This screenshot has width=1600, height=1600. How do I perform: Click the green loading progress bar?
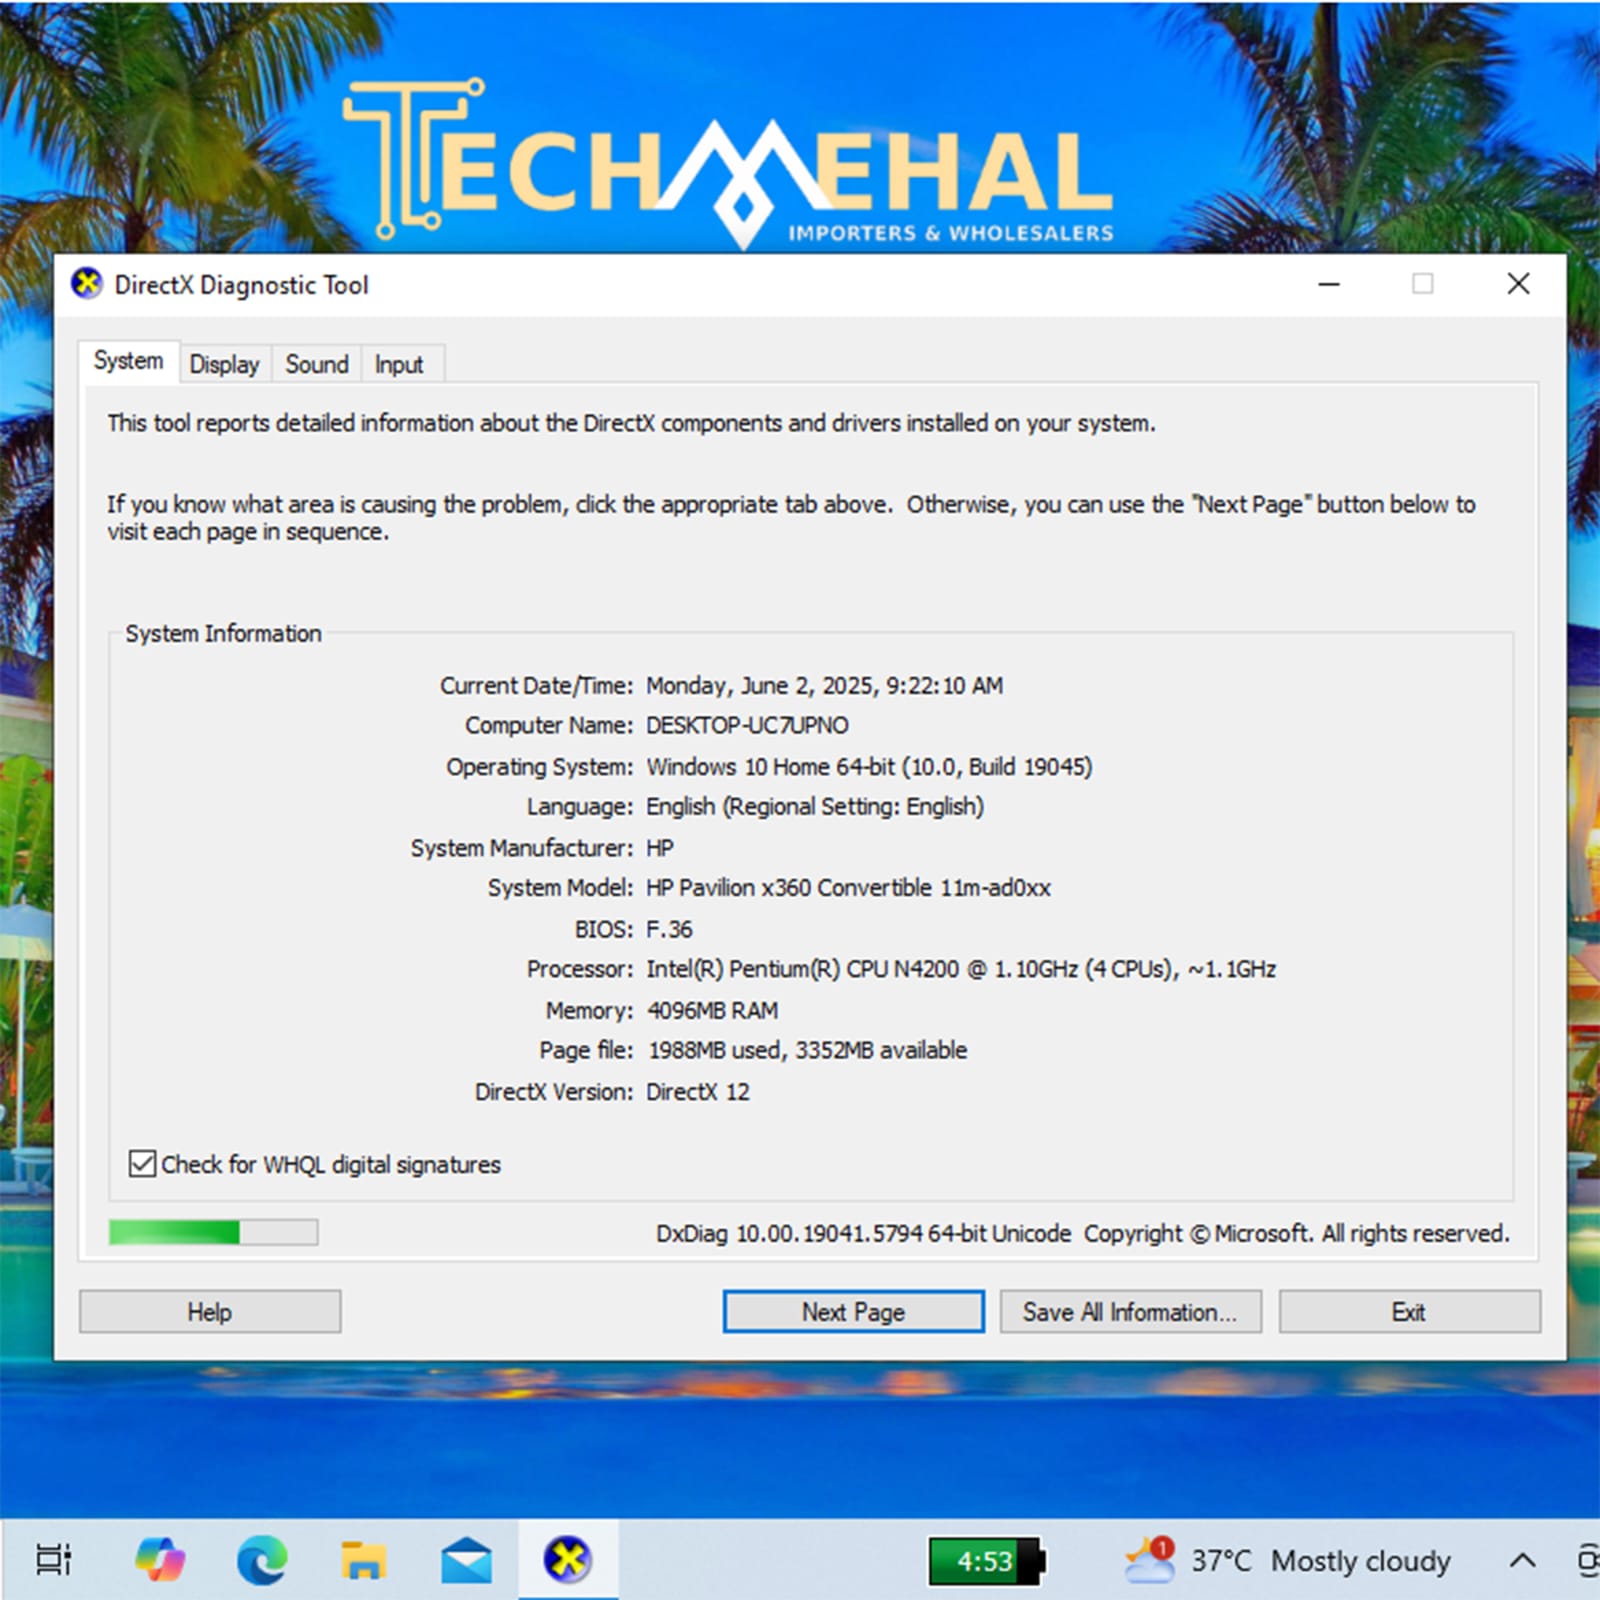point(213,1232)
